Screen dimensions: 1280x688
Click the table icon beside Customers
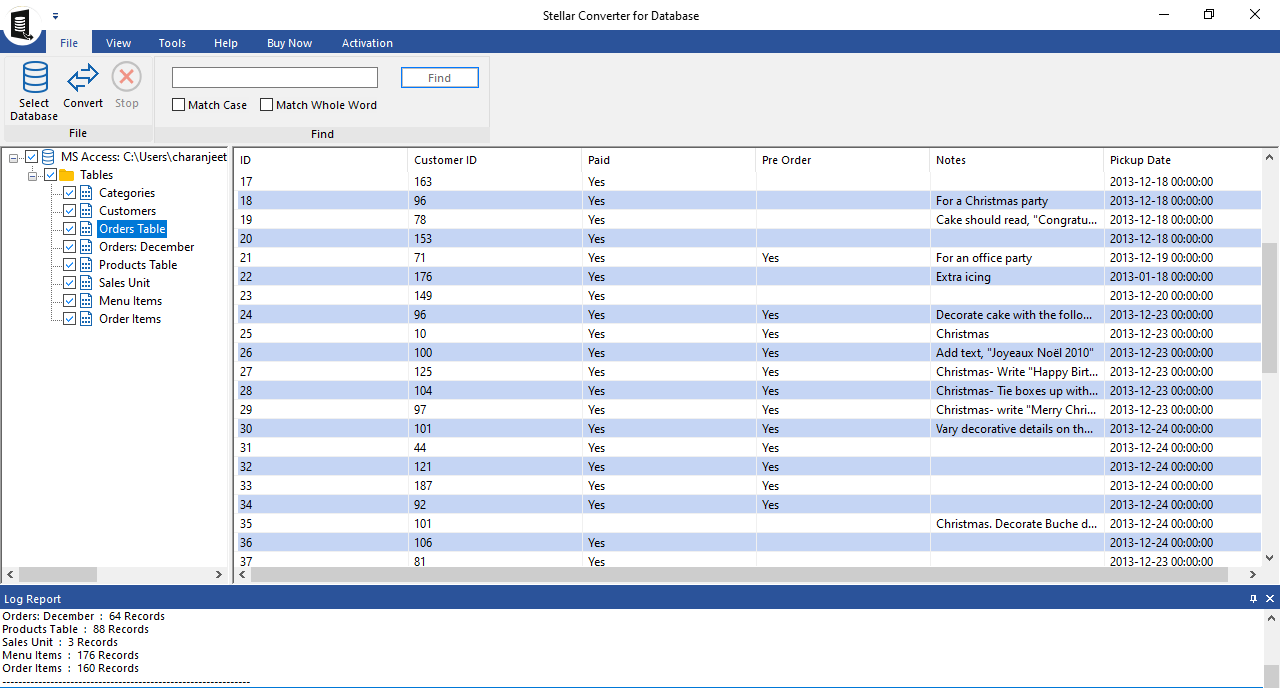point(86,211)
